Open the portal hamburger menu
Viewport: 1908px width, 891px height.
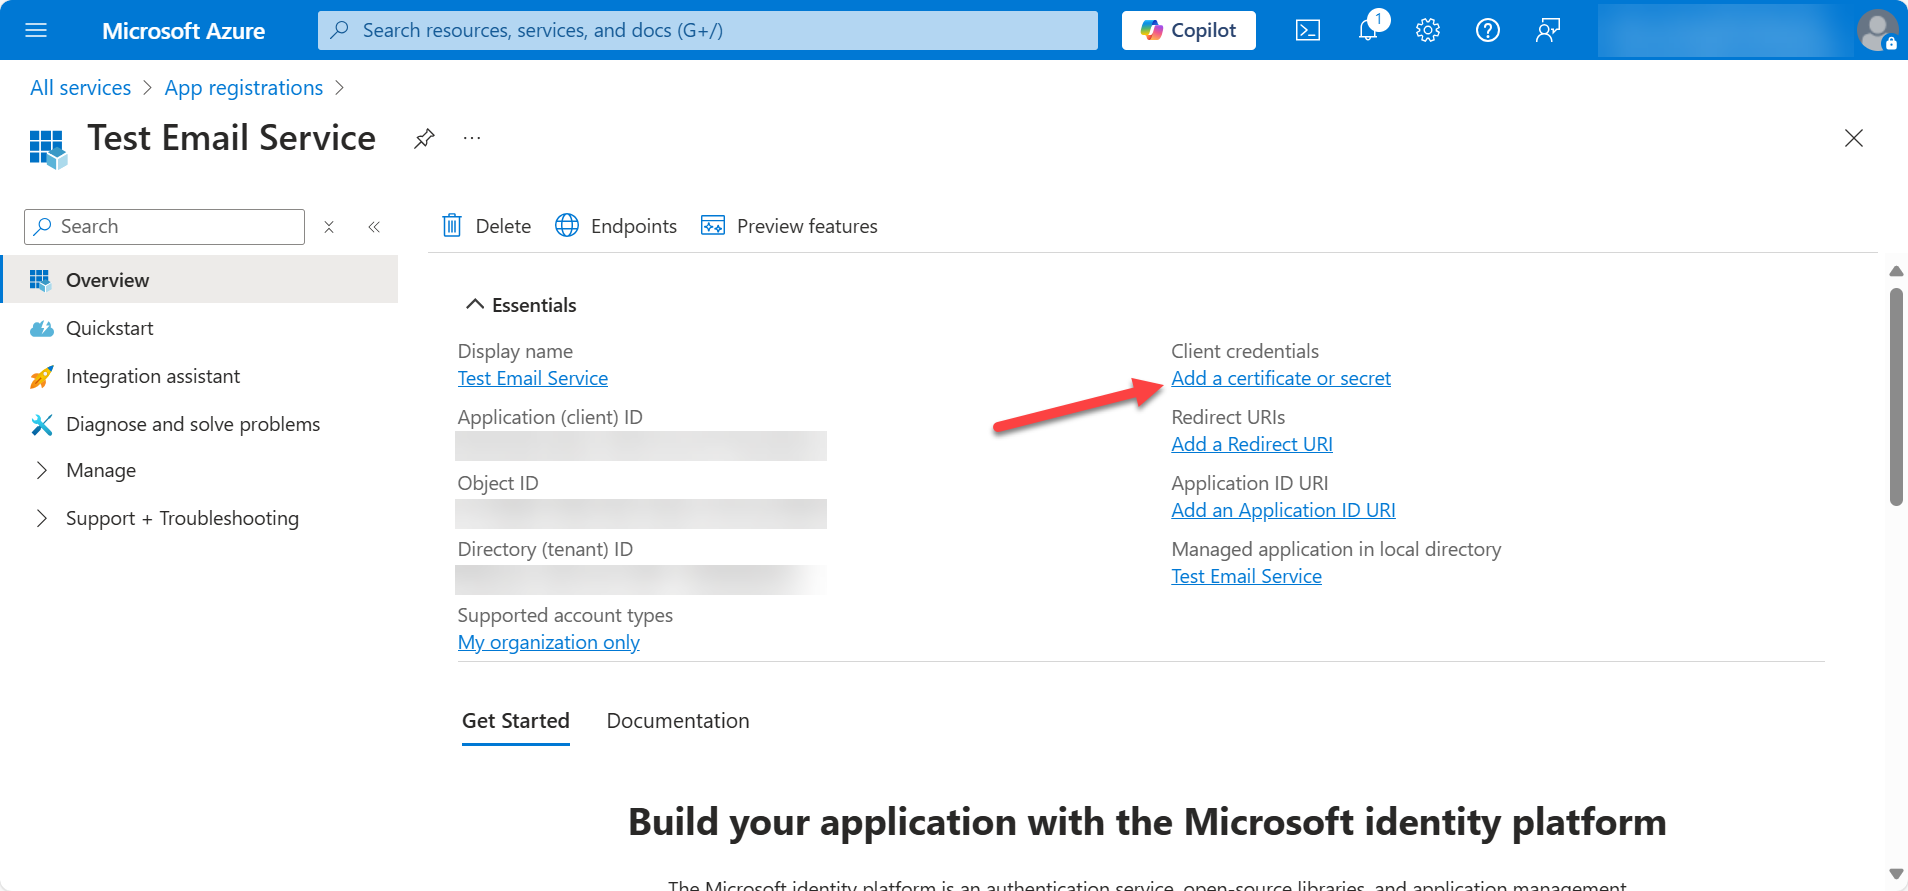tap(36, 30)
